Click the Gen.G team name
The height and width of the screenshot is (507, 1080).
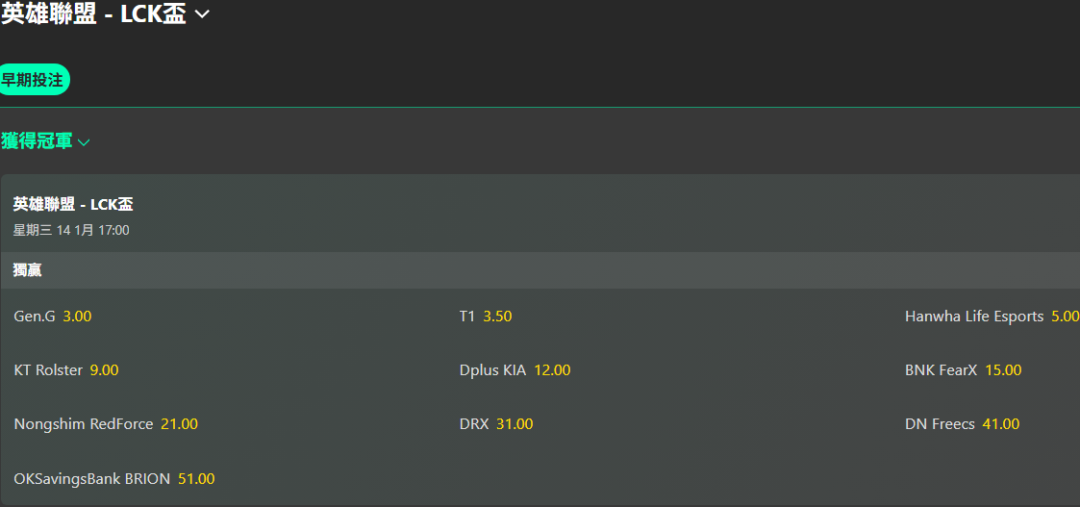pos(35,316)
